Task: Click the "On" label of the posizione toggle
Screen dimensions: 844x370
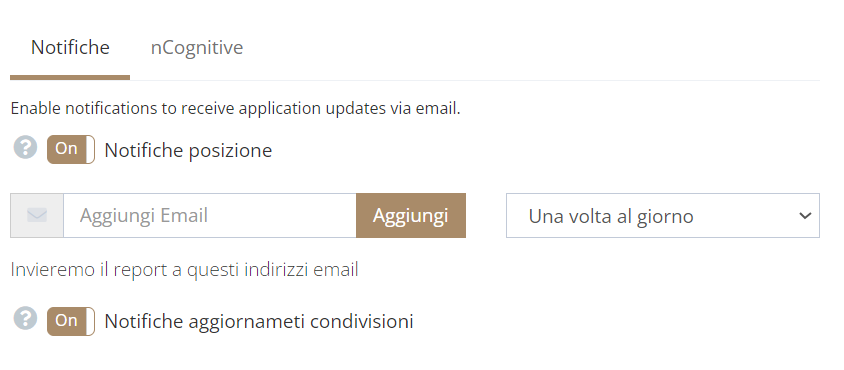Action: [66, 149]
